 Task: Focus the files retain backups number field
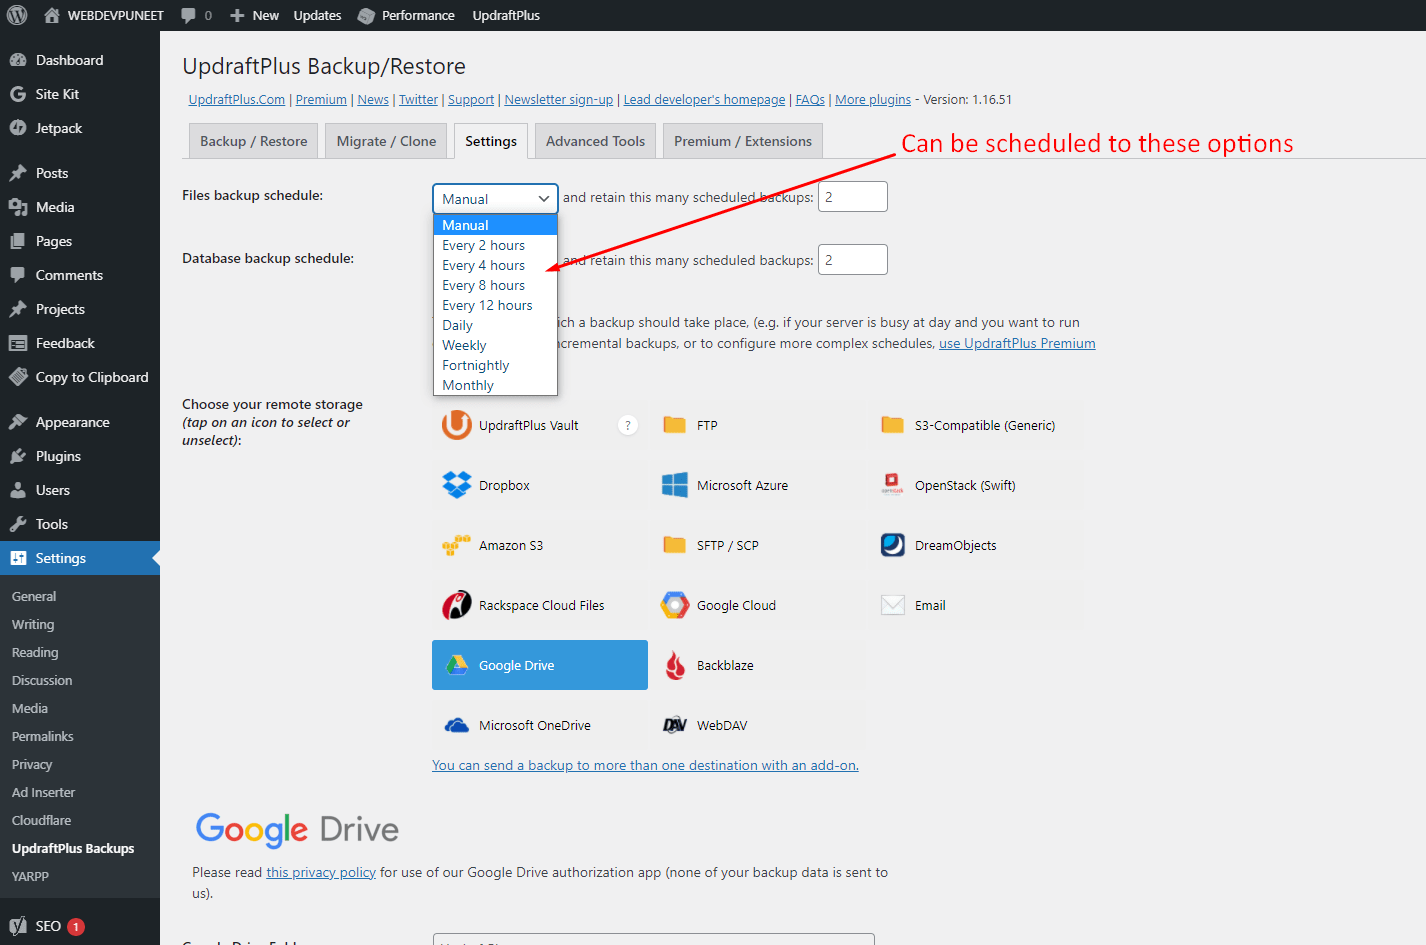click(x=853, y=197)
